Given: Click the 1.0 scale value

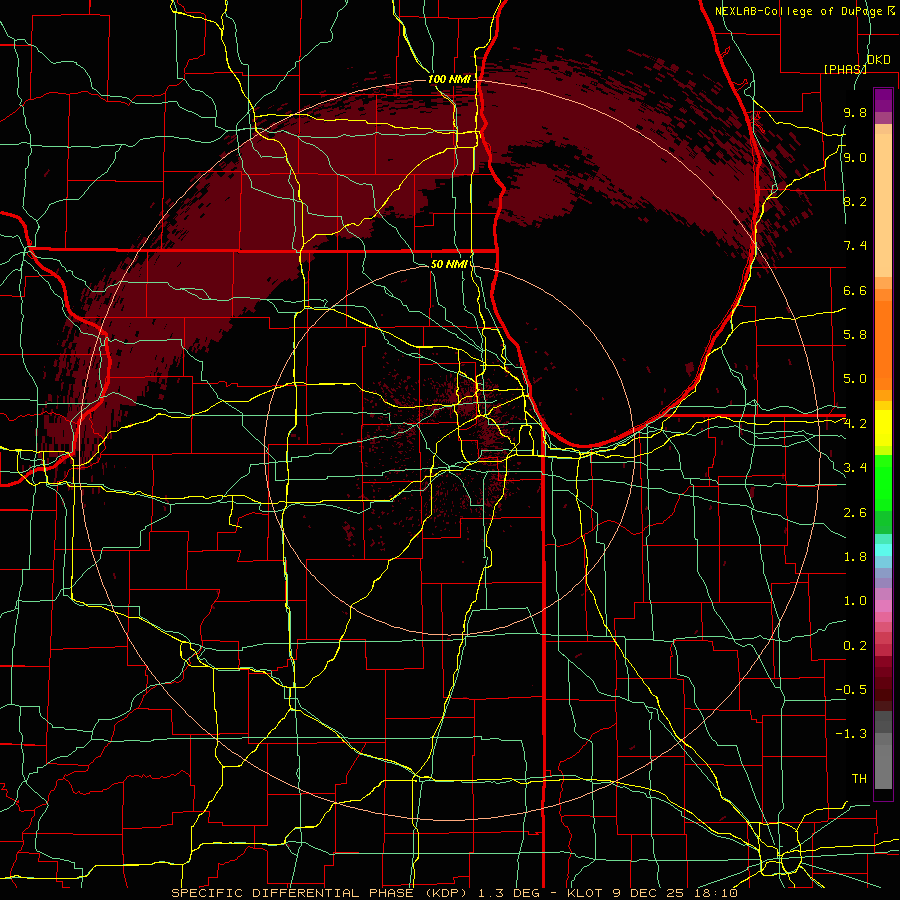Looking at the screenshot, I should coord(855,601).
